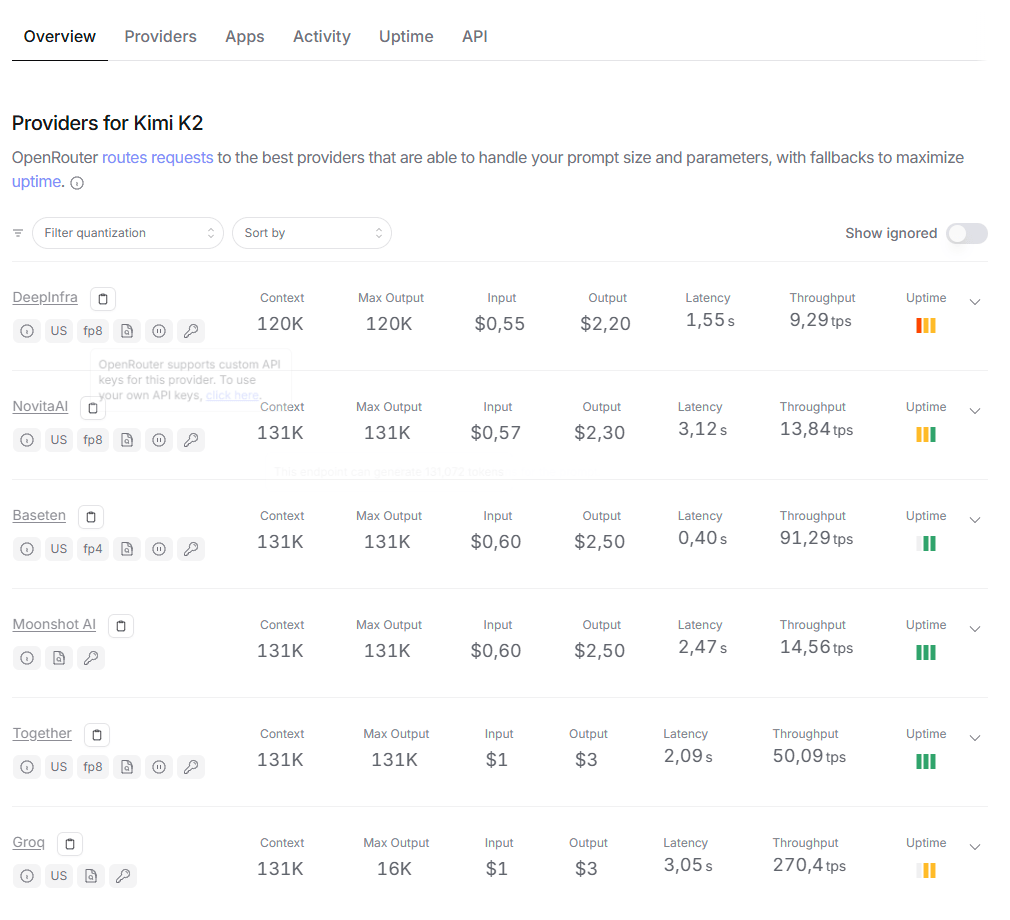
Task: Click Groq max output value 16K
Action: 394,868
